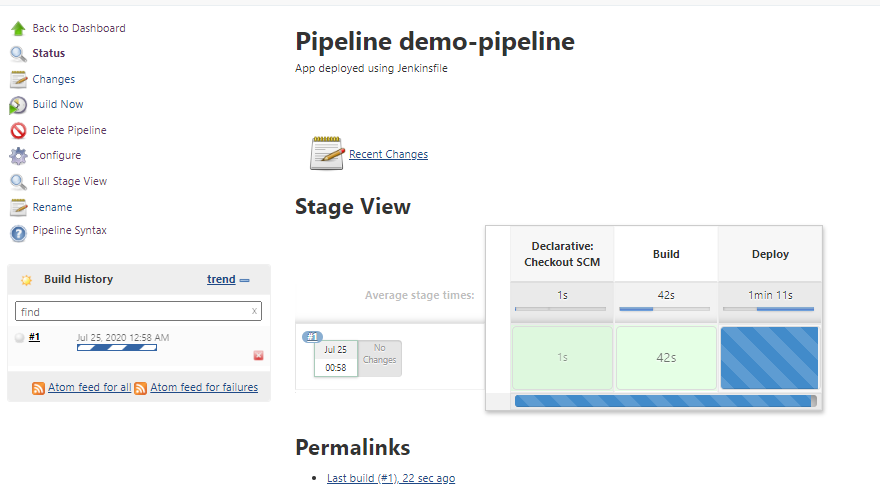Screen dimensions: 880x496
Task: Click the Configure gear icon
Action: click(x=18, y=156)
